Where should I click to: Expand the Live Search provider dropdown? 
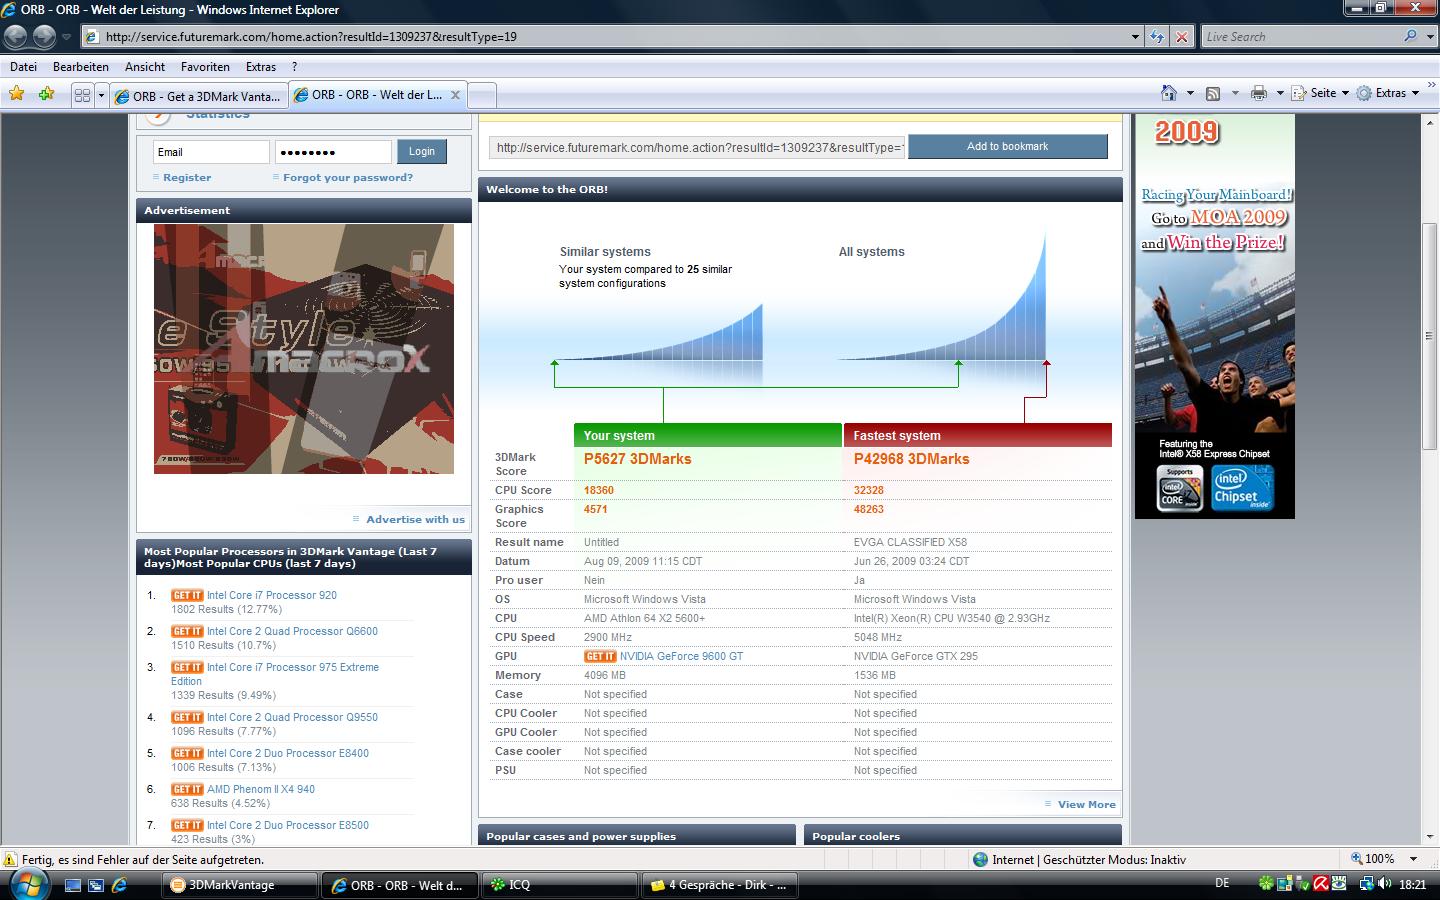click(1428, 36)
